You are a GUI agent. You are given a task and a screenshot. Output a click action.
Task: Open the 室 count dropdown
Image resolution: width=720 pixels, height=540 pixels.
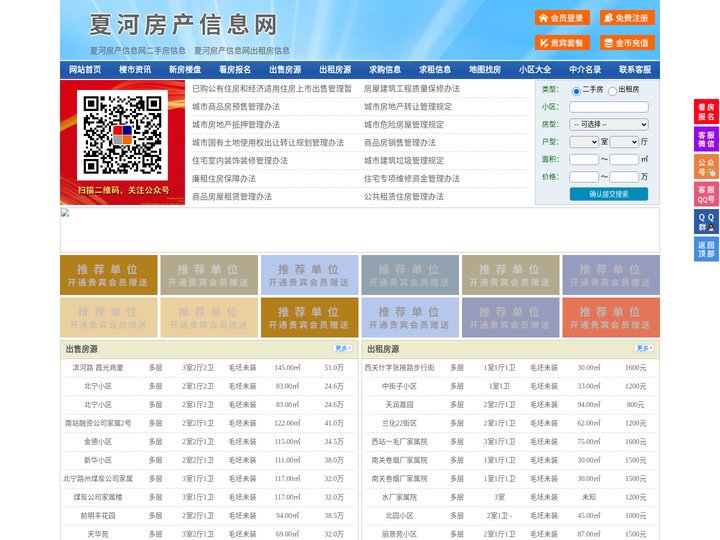tap(584, 142)
